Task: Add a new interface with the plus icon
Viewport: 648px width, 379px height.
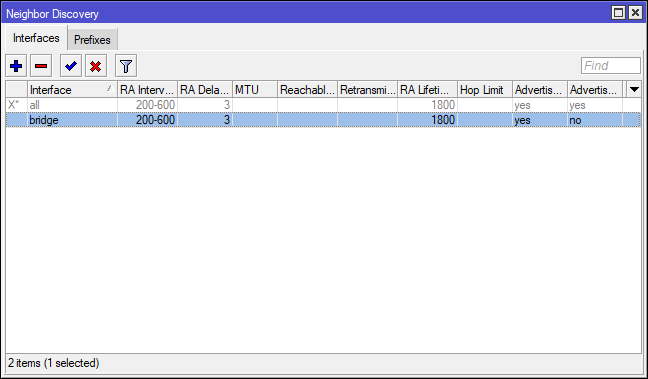Action: pos(16,66)
